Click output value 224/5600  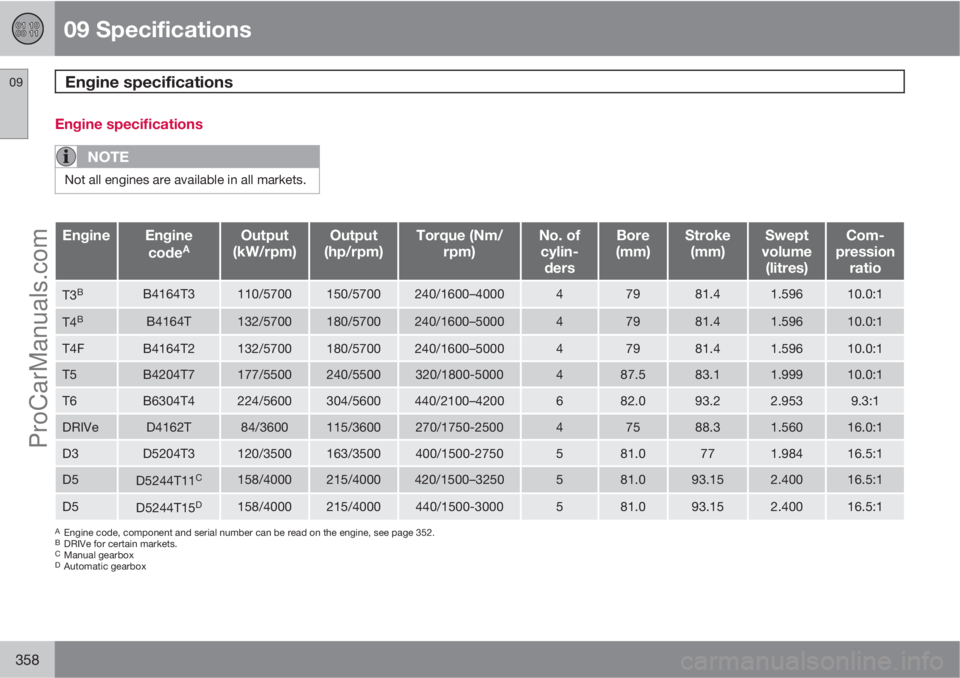[x=264, y=401]
